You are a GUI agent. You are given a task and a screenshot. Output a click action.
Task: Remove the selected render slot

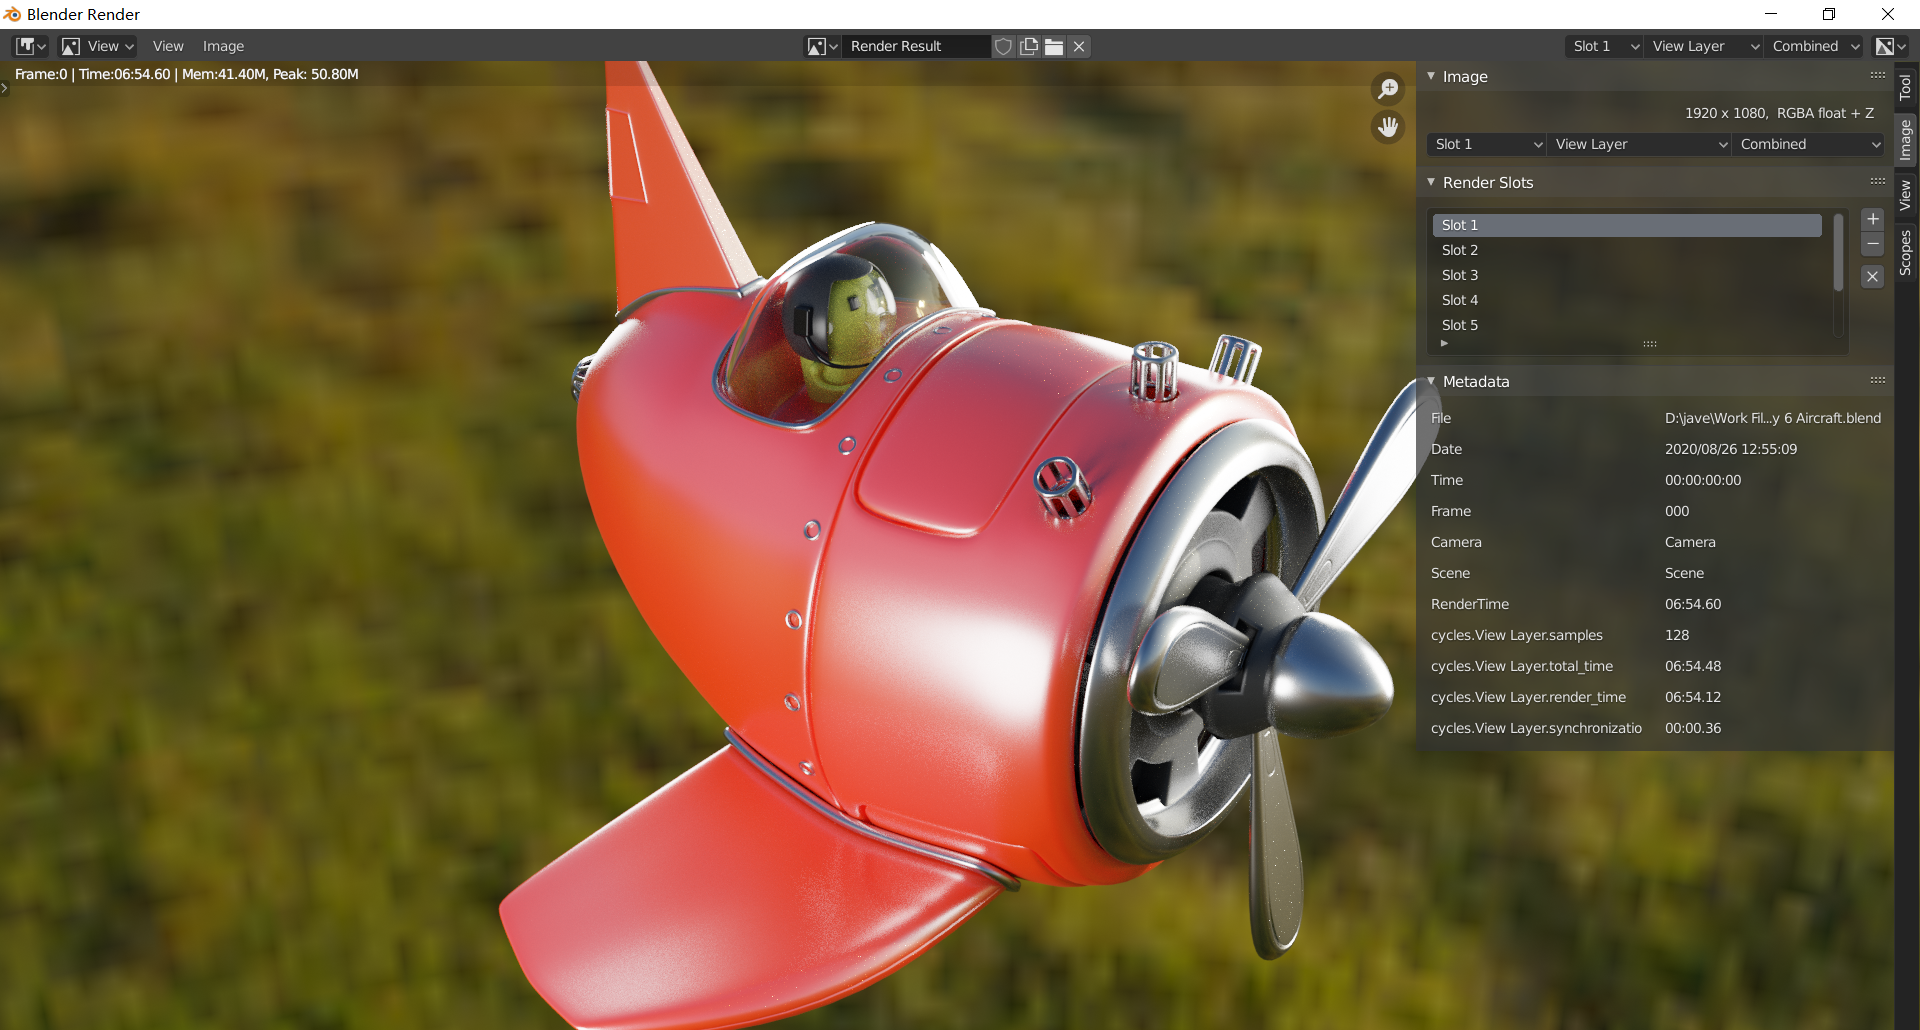tap(1873, 244)
